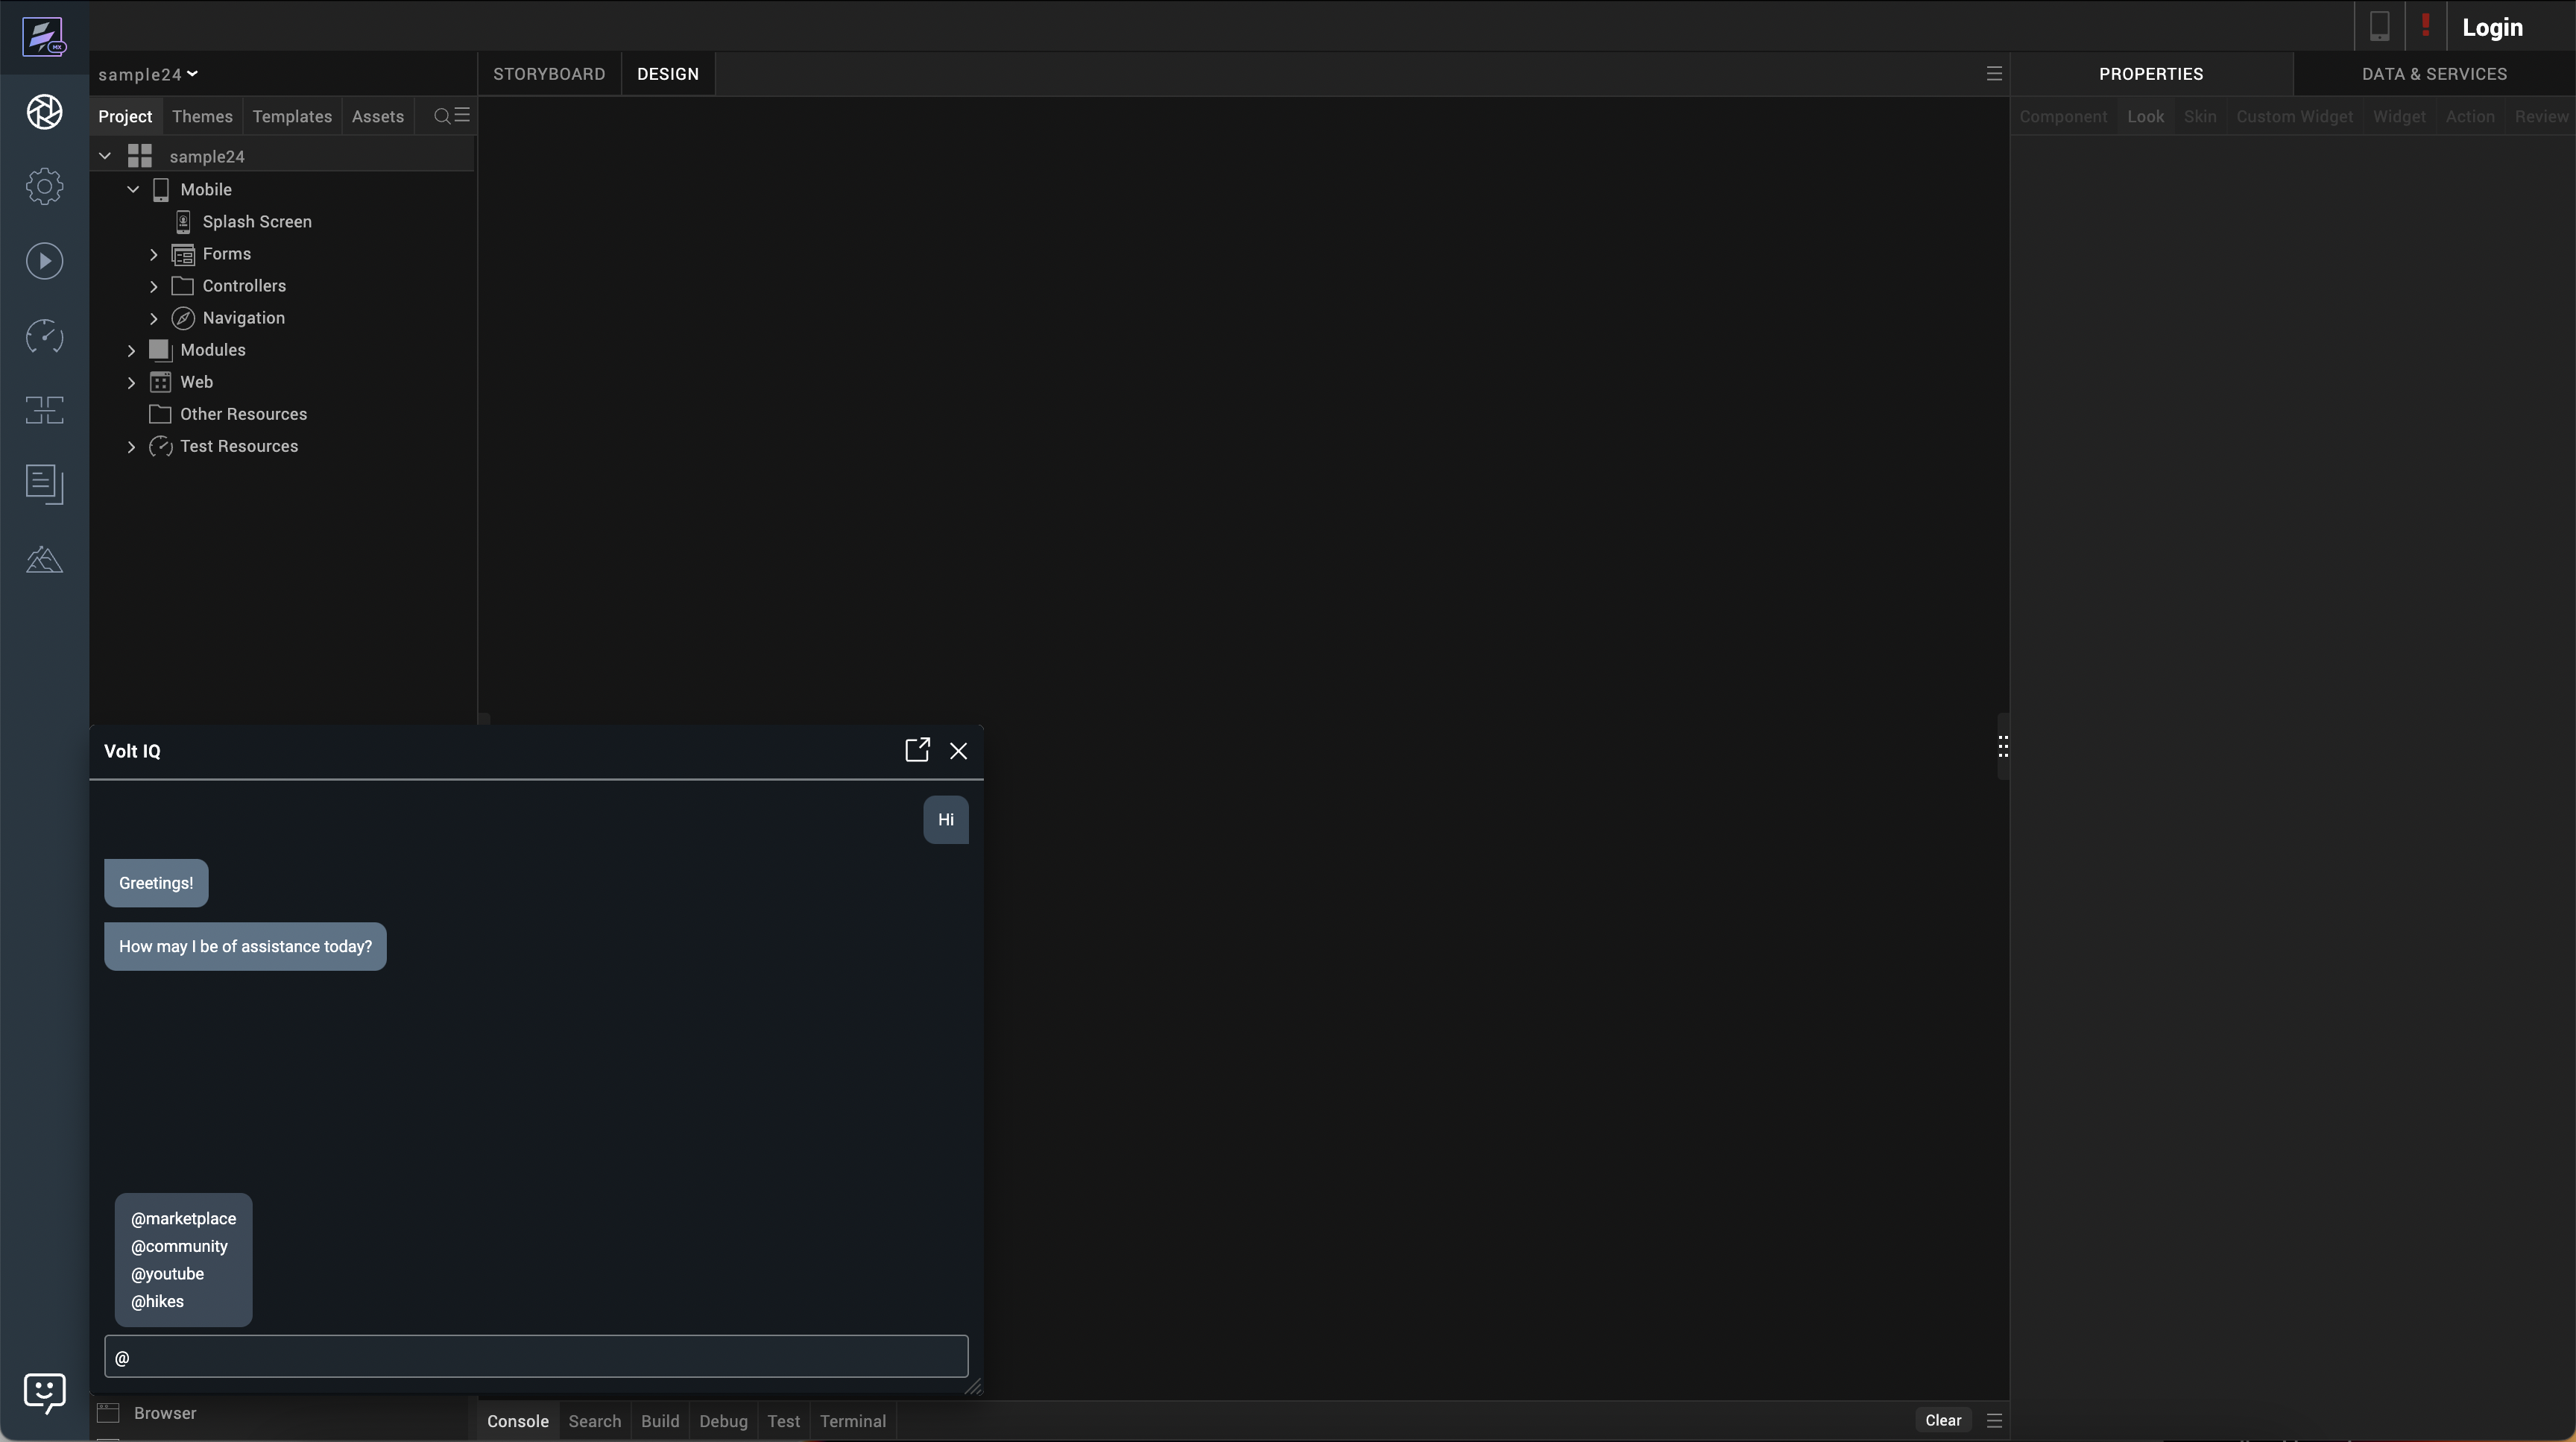
Task: Click the mobile device icon near Login
Action: [2379, 27]
